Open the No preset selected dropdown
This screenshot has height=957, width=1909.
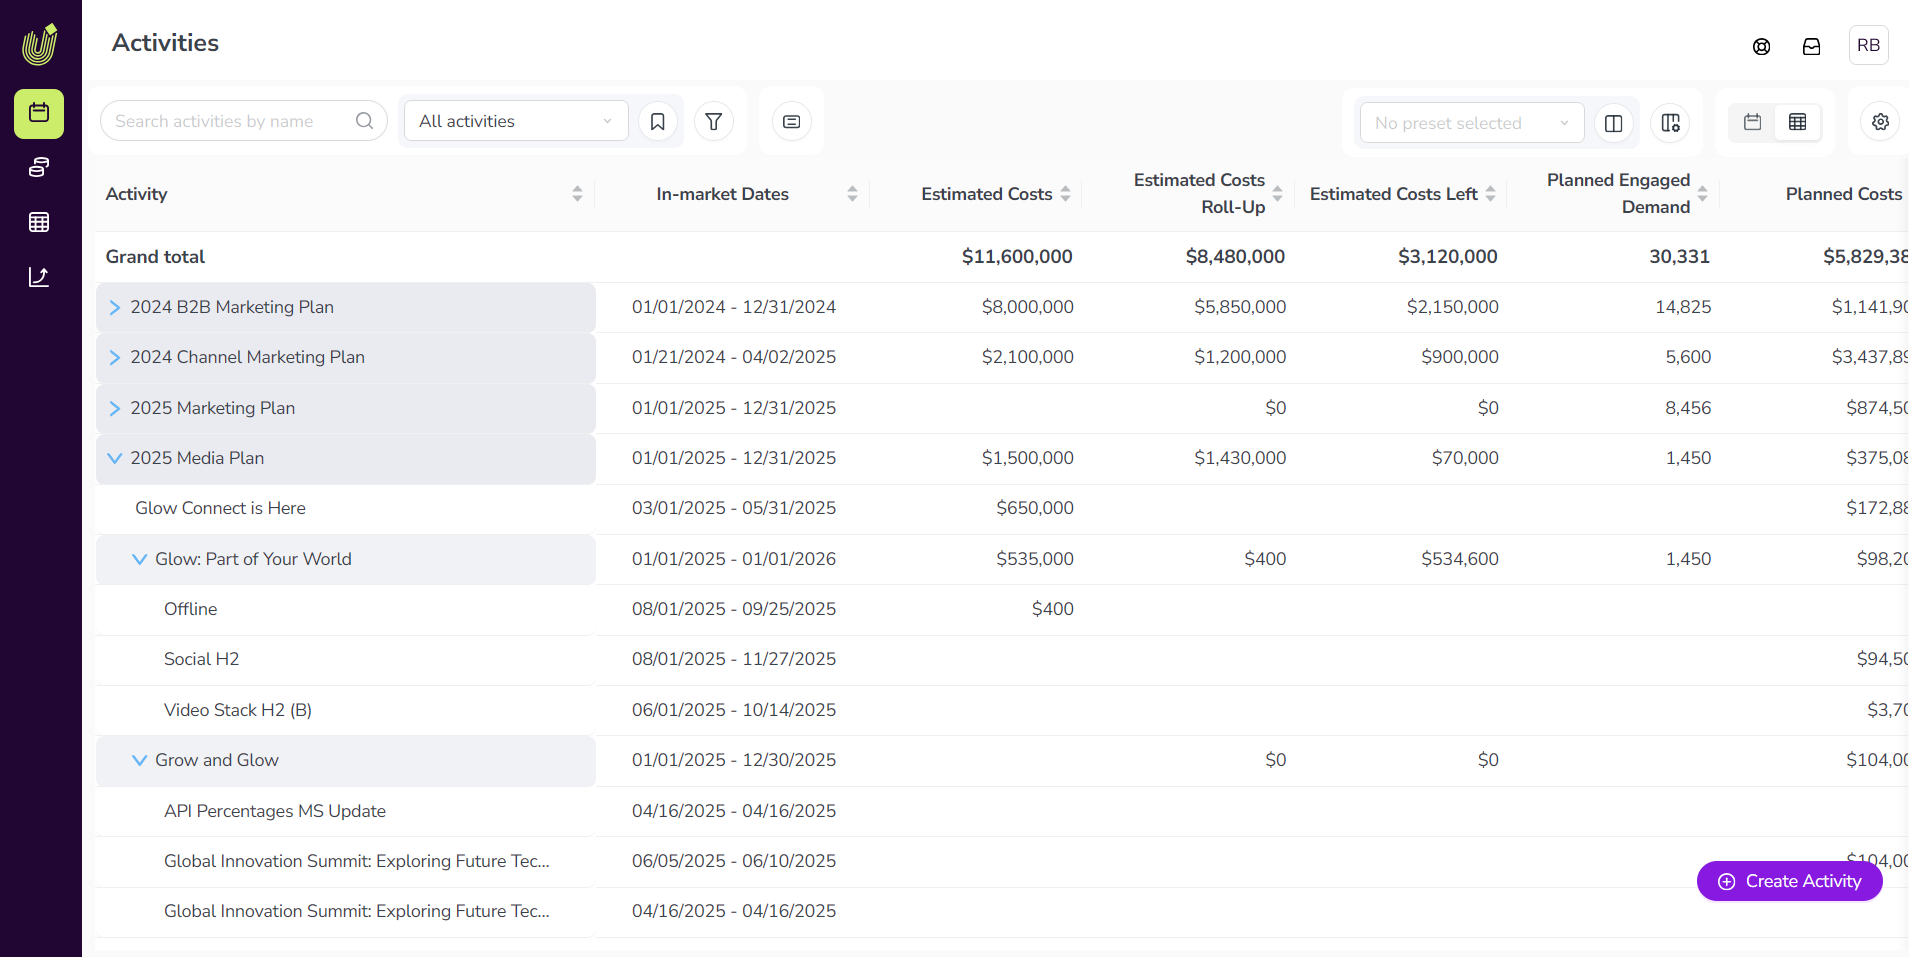click(x=1471, y=123)
